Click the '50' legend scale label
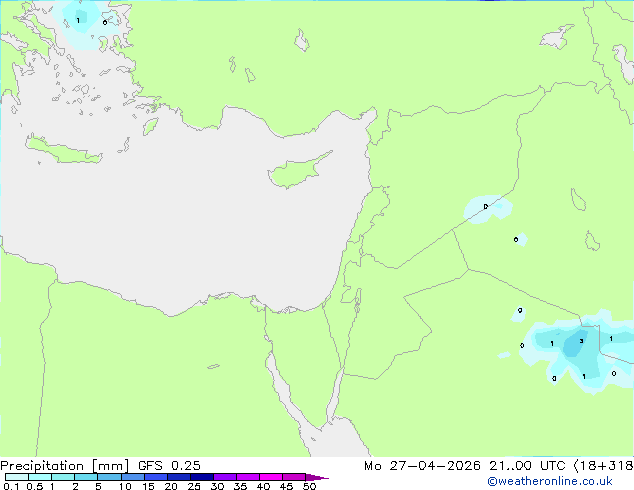Viewport: 634px width, 490px height. click(x=309, y=486)
